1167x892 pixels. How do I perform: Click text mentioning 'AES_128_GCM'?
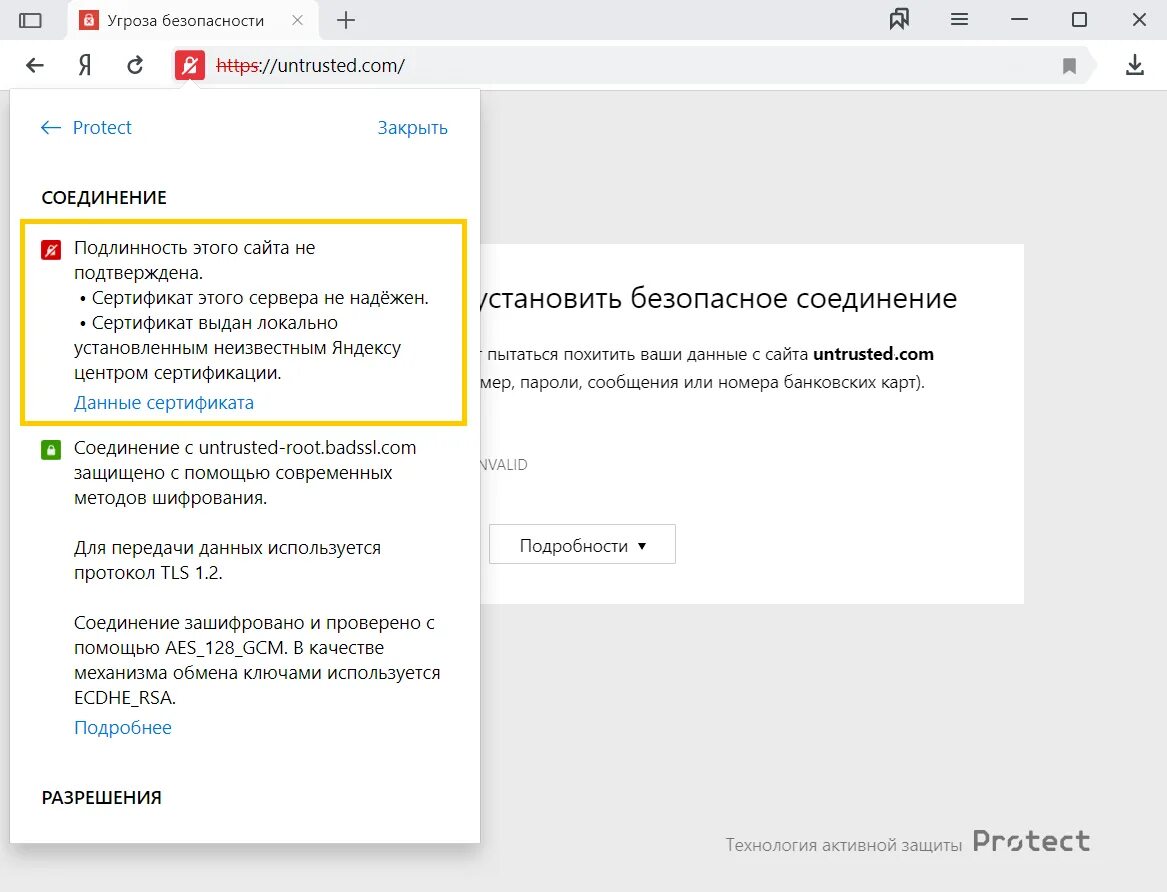pyautogui.click(x=257, y=660)
